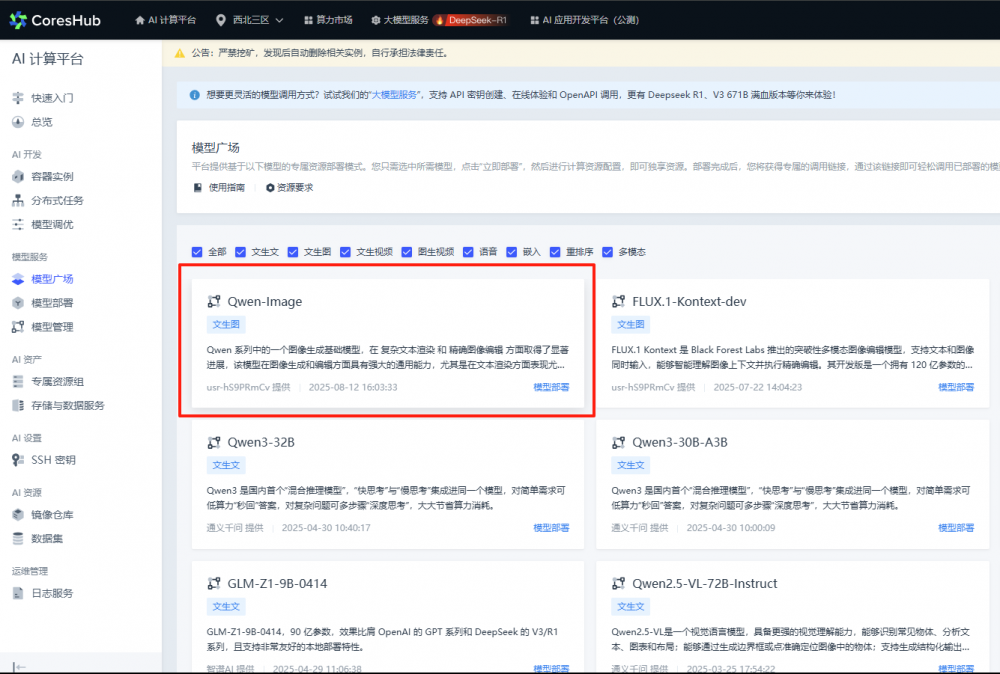Viewport: 1000px width, 674px height.
Task: Click the timestamp 2025-07-22 14:04:23
Action: pos(758,387)
